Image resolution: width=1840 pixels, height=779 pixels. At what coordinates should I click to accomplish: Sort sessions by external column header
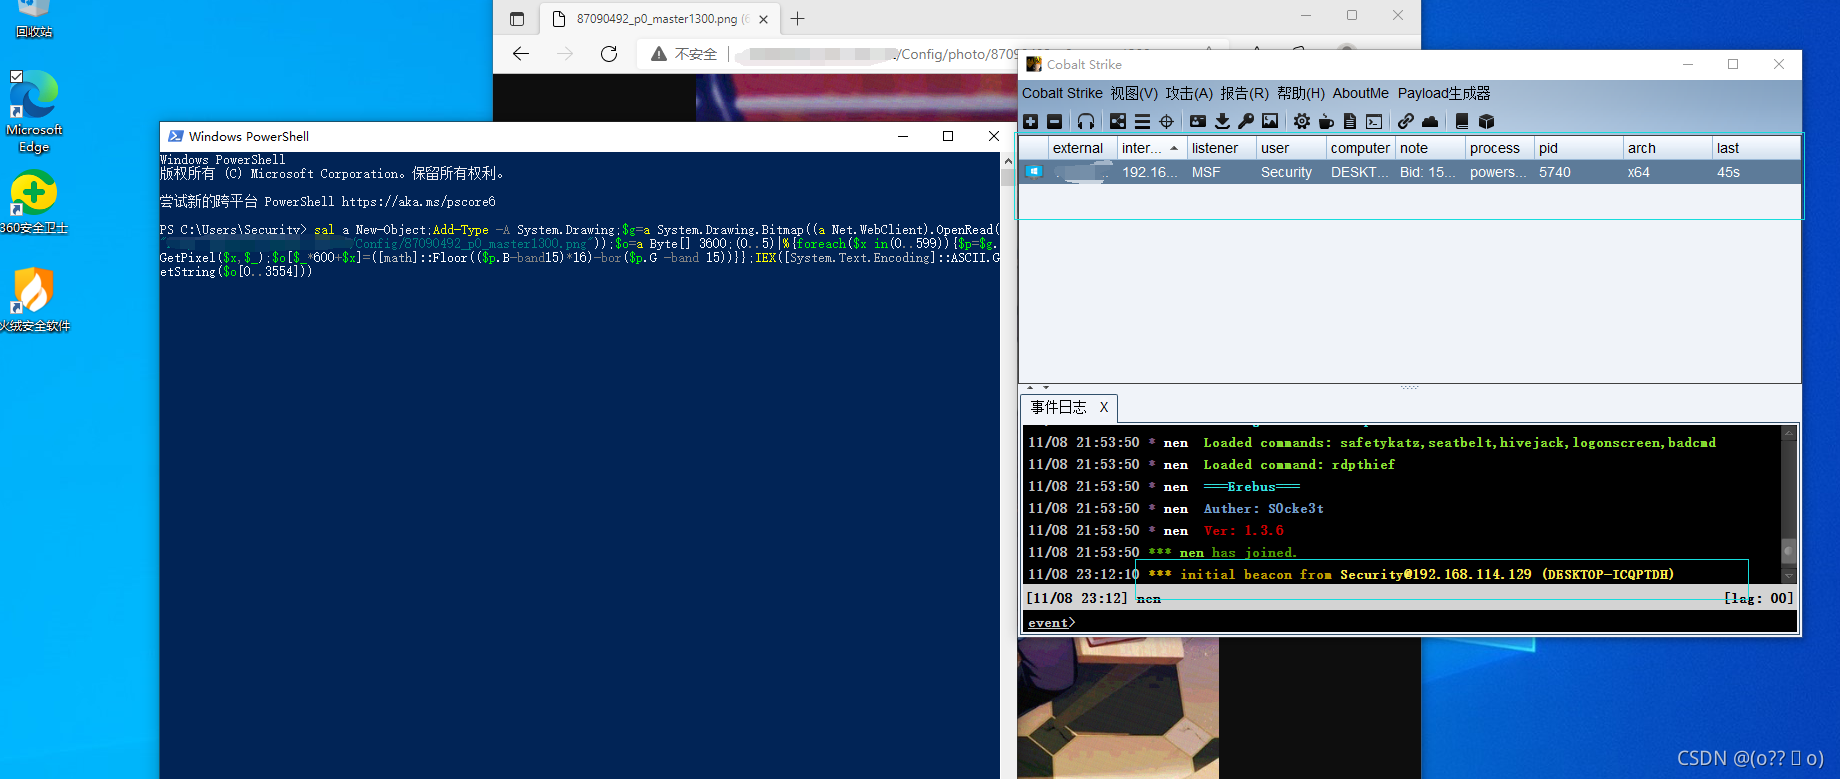1082,148
